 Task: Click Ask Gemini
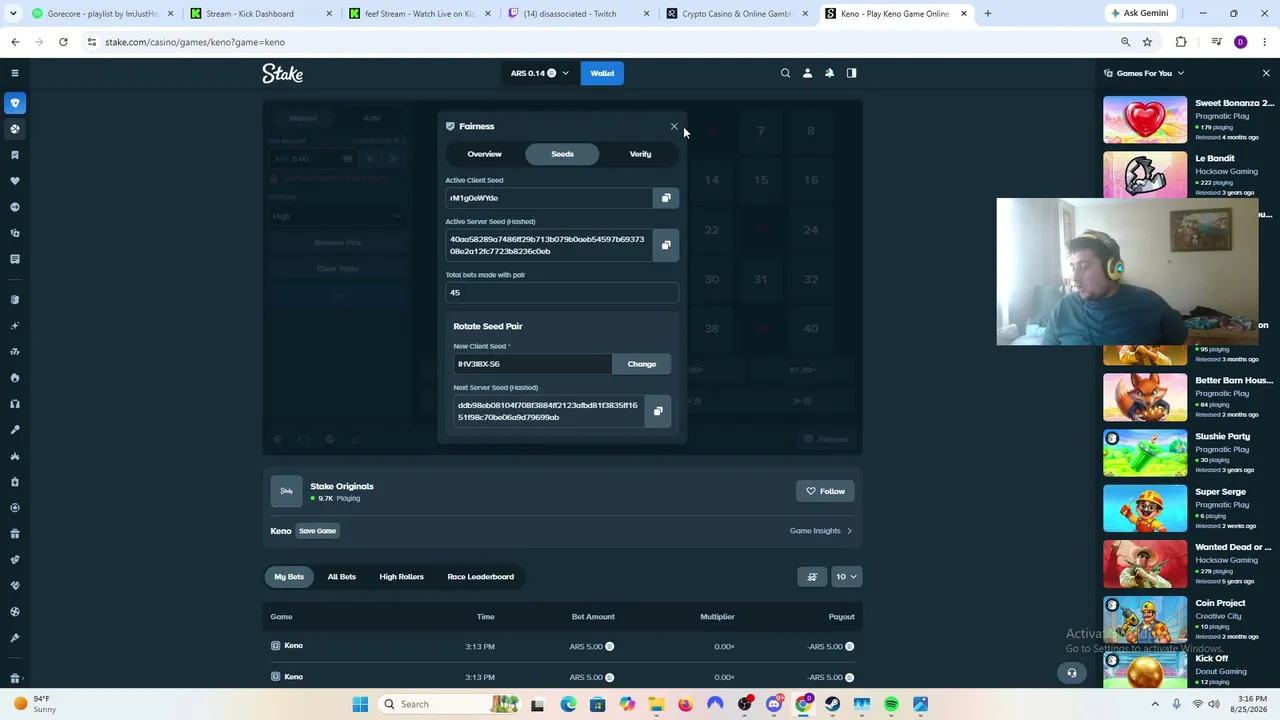click(1138, 14)
